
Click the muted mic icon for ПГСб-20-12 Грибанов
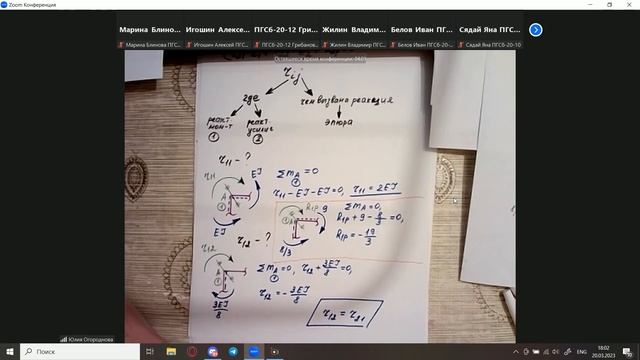pos(257,45)
